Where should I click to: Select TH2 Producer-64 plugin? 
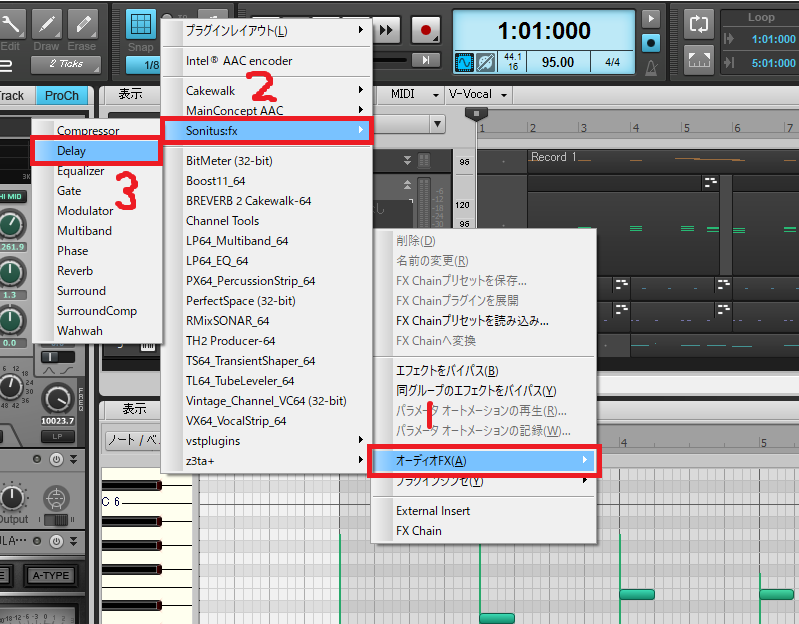point(265,341)
